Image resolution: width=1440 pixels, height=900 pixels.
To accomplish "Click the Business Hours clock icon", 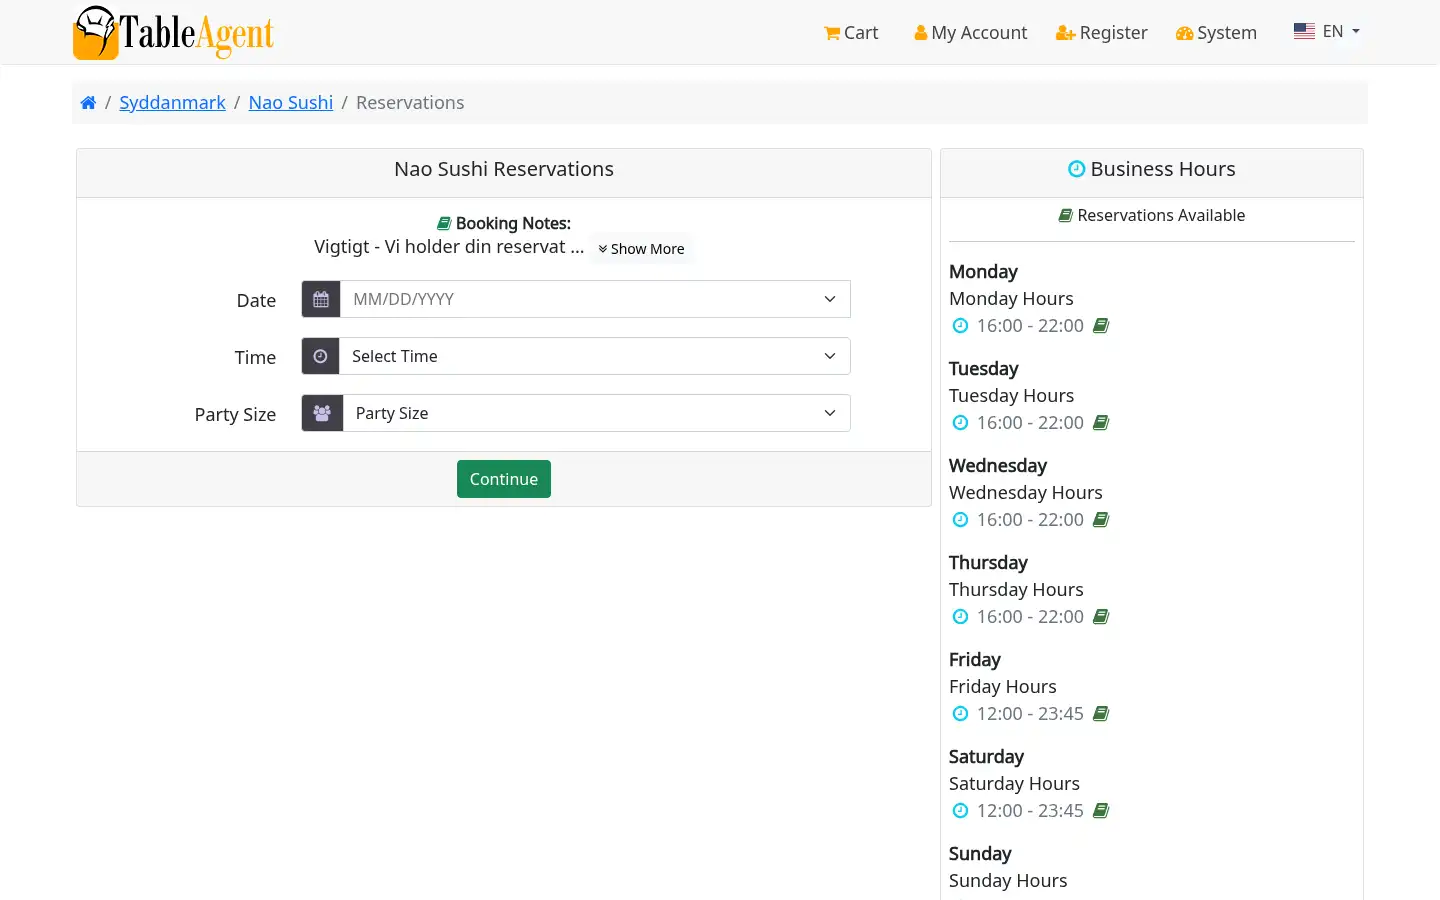I will click(x=1077, y=169).
